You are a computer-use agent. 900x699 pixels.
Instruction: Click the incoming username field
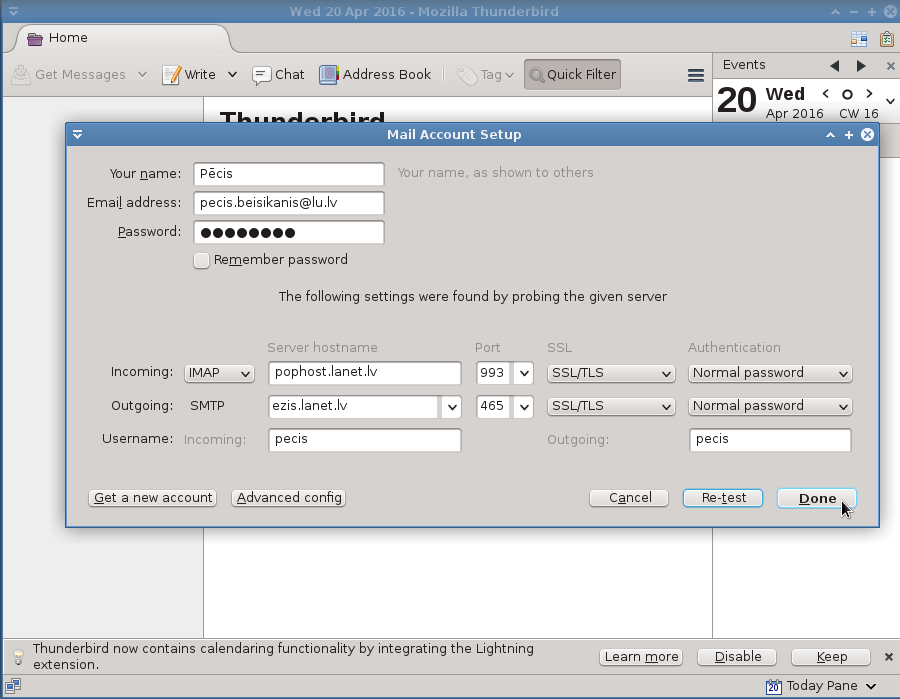pyautogui.click(x=364, y=440)
